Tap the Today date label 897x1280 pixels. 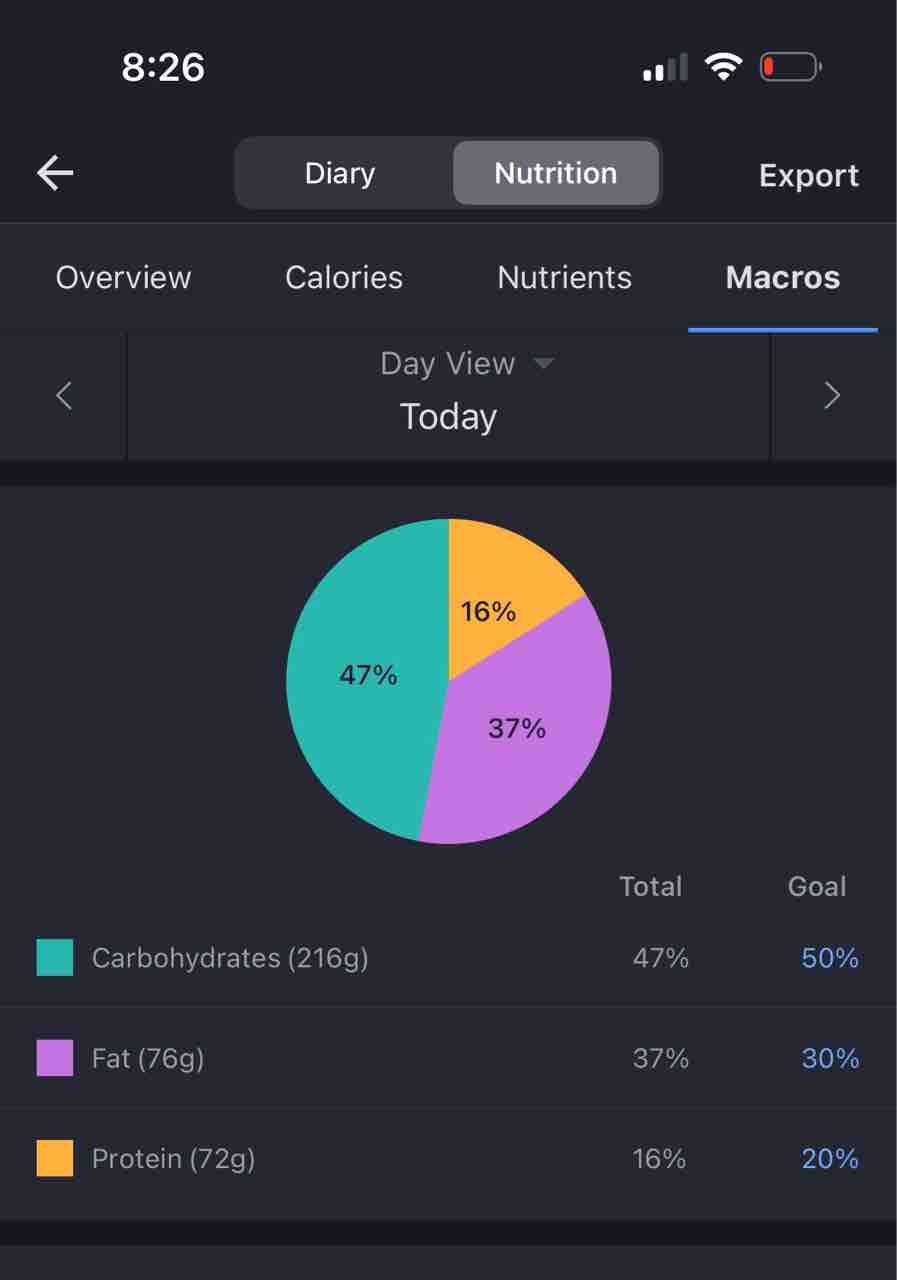click(x=448, y=416)
